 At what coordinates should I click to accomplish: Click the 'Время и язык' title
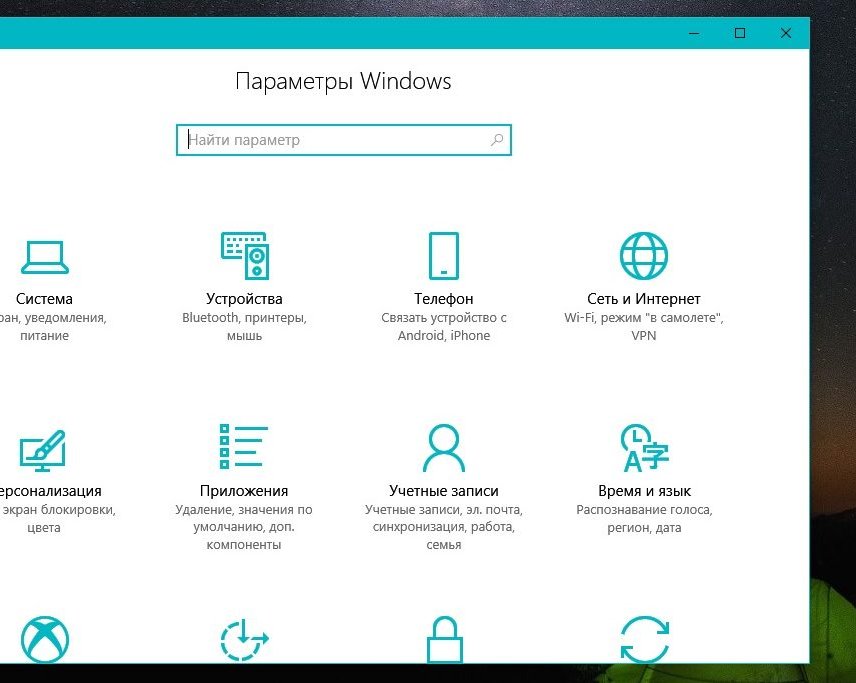pyautogui.click(x=644, y=491)
